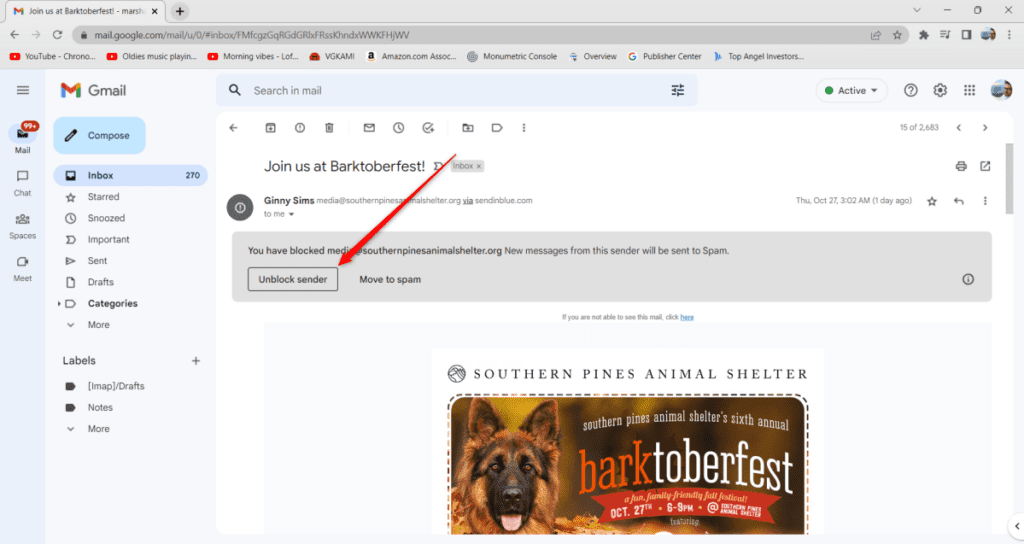Open Chrome's vertical three-dot menu
The width and height of the screenshot is (1024, 544).
[1010, 35]
